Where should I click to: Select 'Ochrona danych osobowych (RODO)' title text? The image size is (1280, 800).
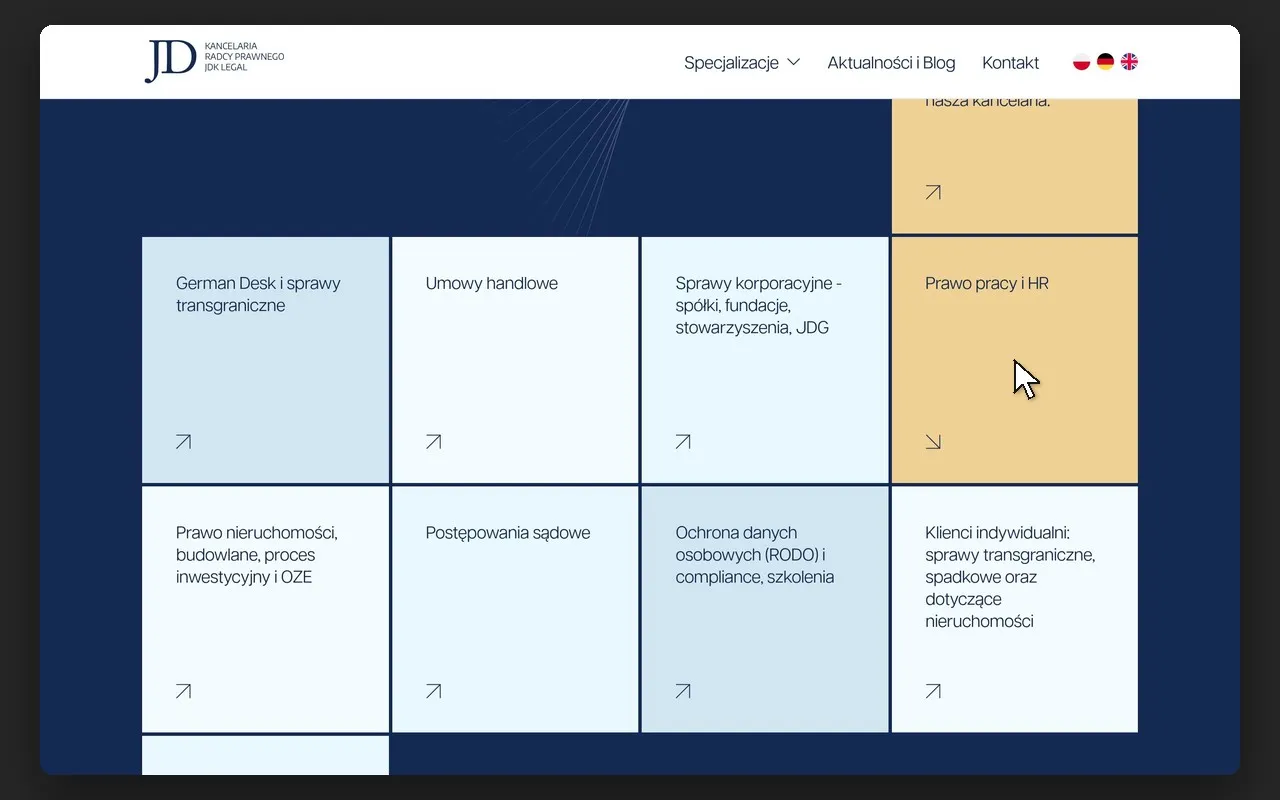[754, 555]
